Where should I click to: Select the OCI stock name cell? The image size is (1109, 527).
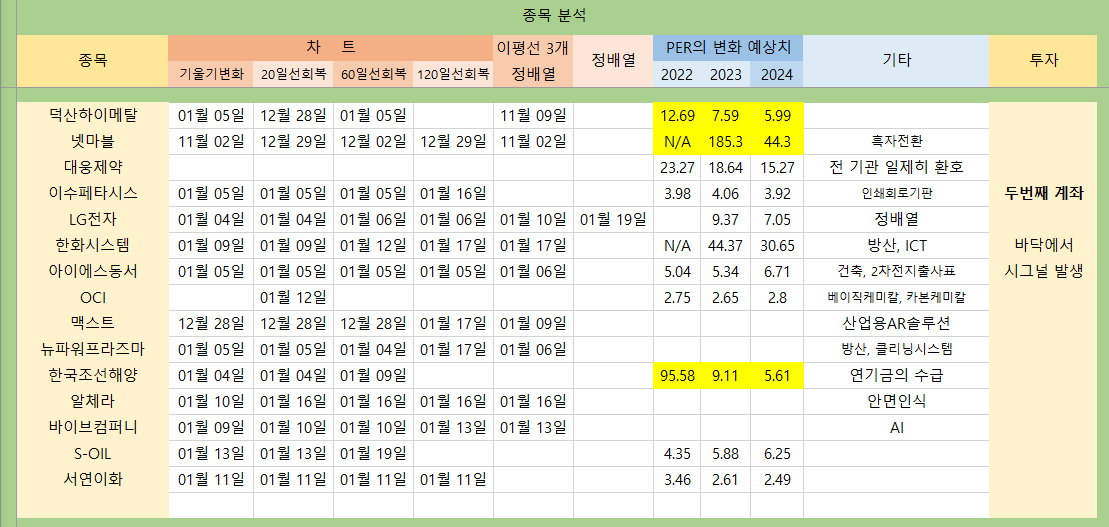[x=93, y=297]
